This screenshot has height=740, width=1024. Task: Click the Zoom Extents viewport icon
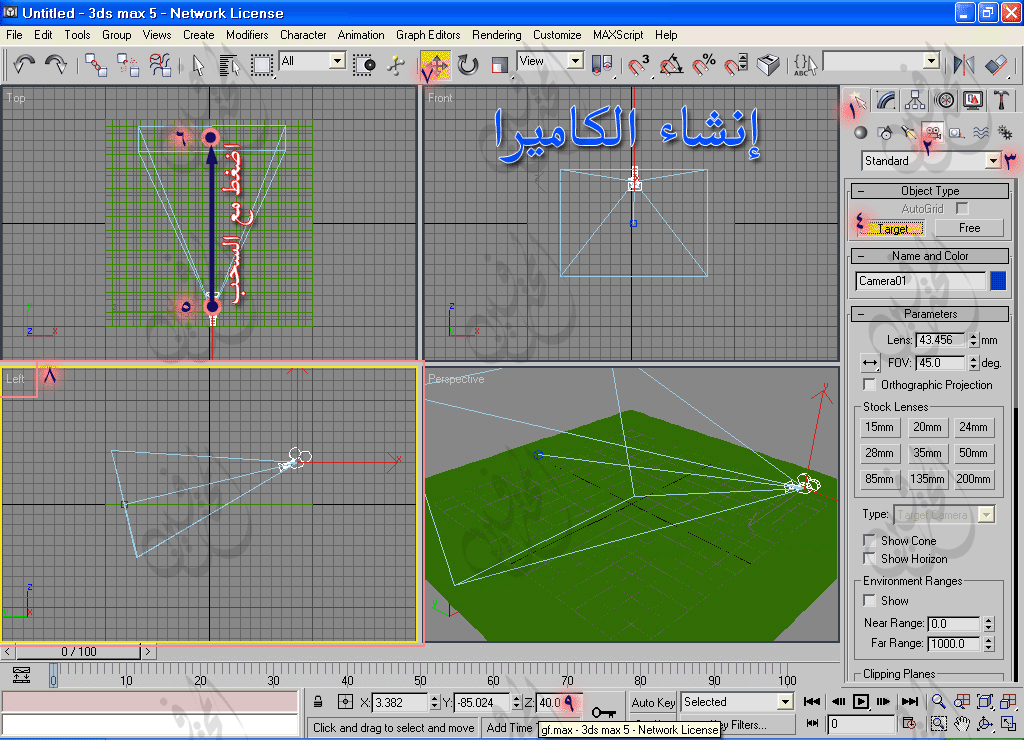click(985, 701)
